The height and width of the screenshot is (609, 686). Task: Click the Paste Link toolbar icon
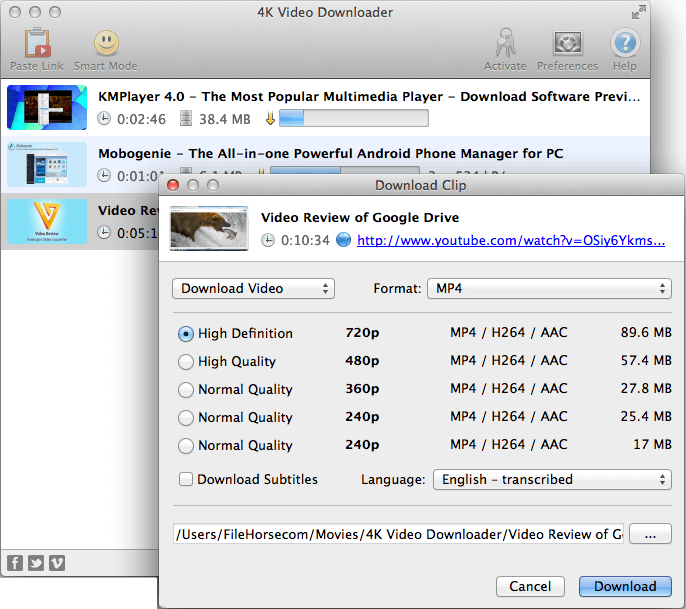point(37,43)
